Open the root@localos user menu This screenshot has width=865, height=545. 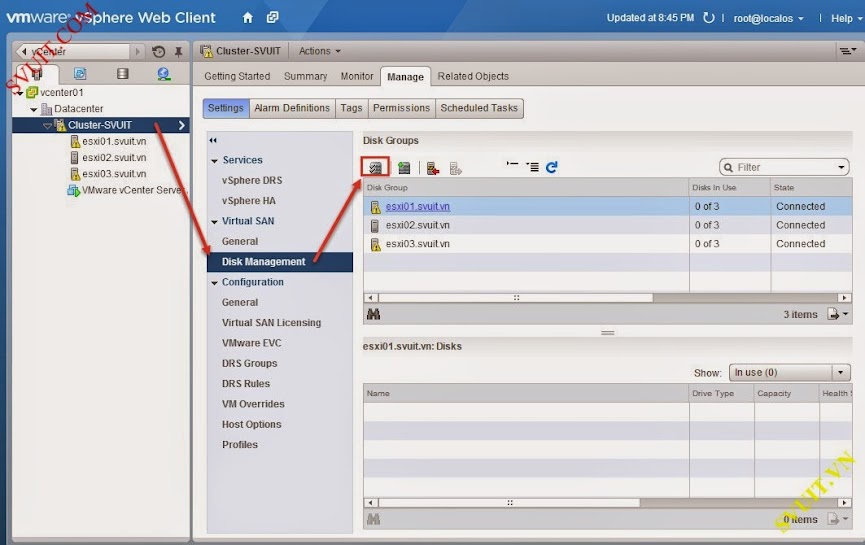point(768,18)
